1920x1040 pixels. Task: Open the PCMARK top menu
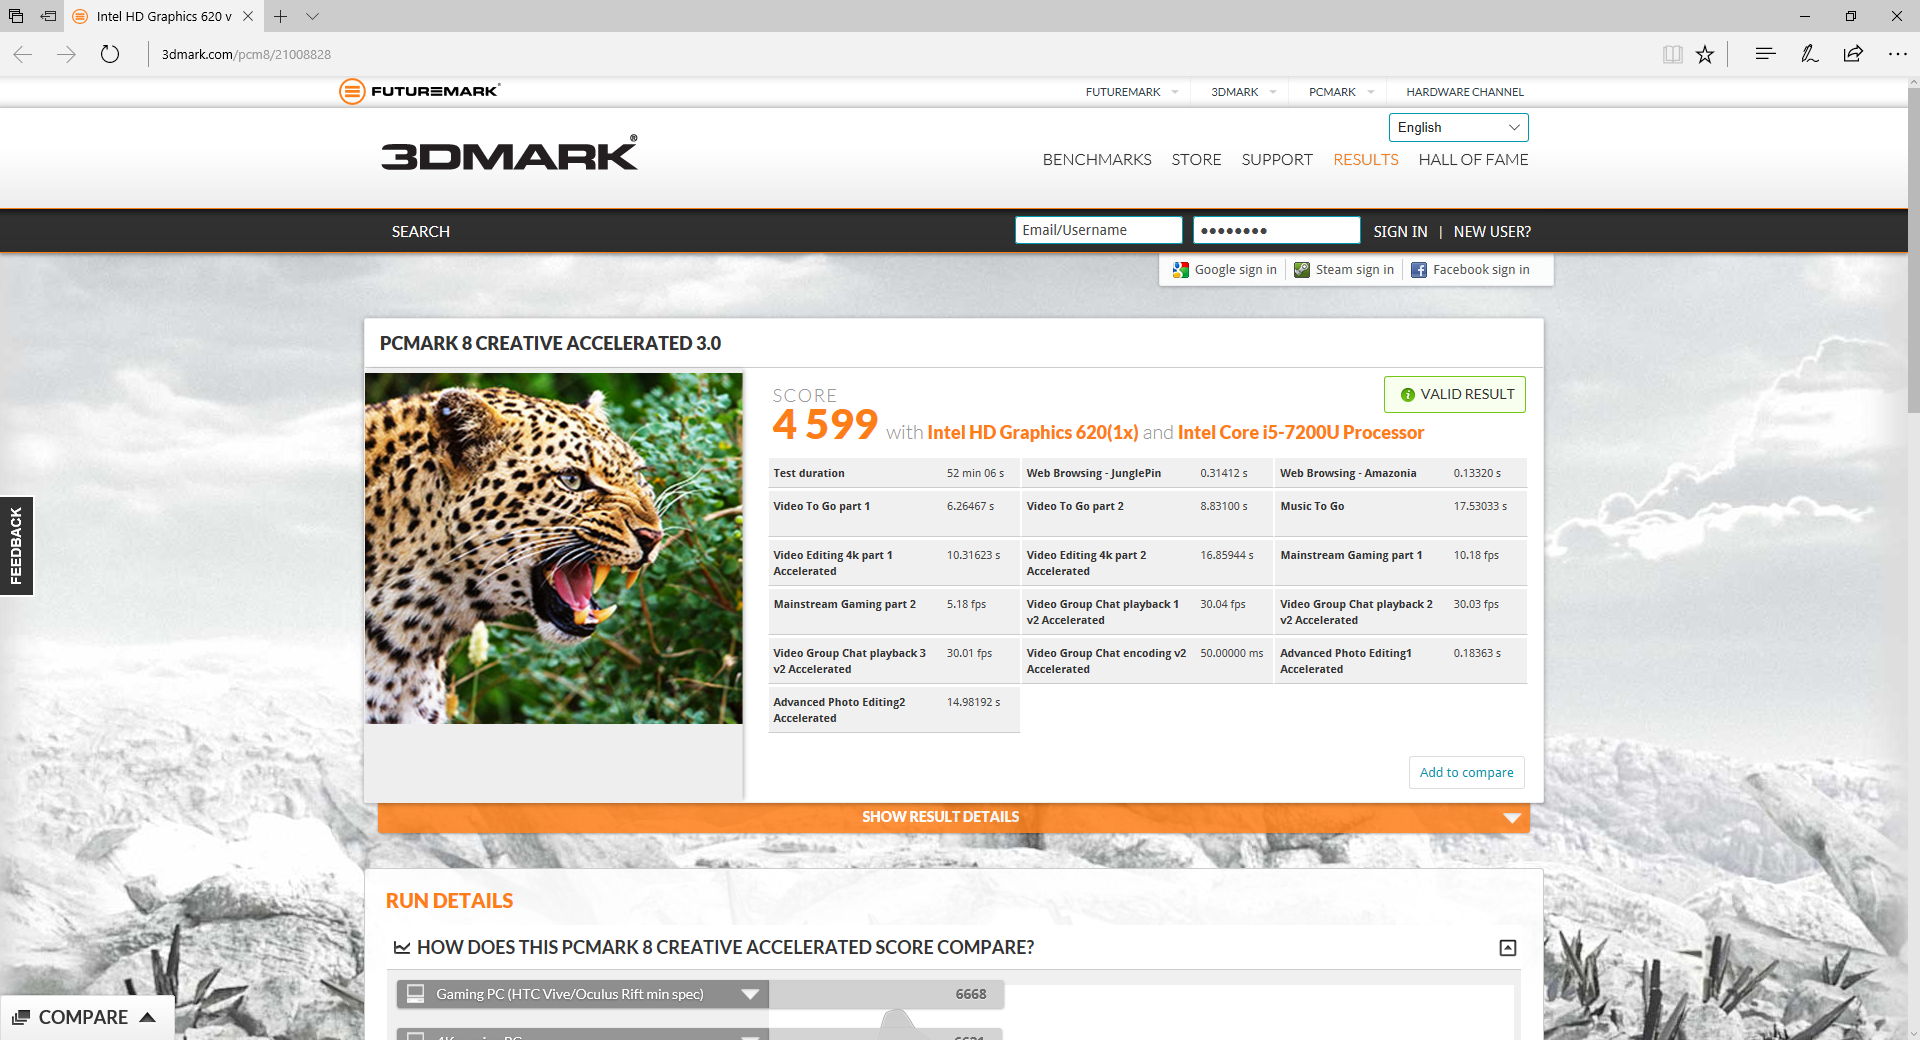[x=1341, y=92]
